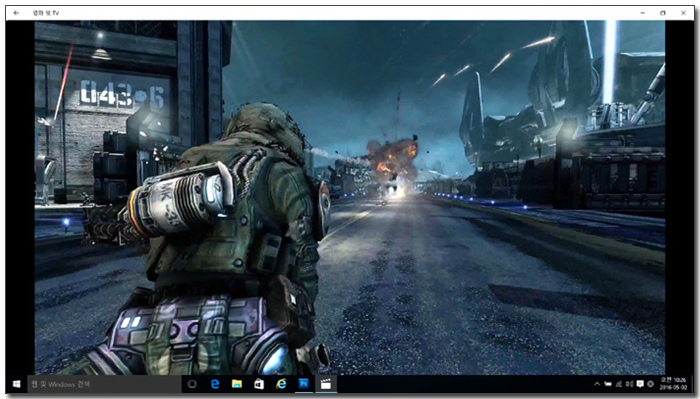Screen dimensions: 700x399
Task: Open the network connections tray icon
Action: pos(619,384)
